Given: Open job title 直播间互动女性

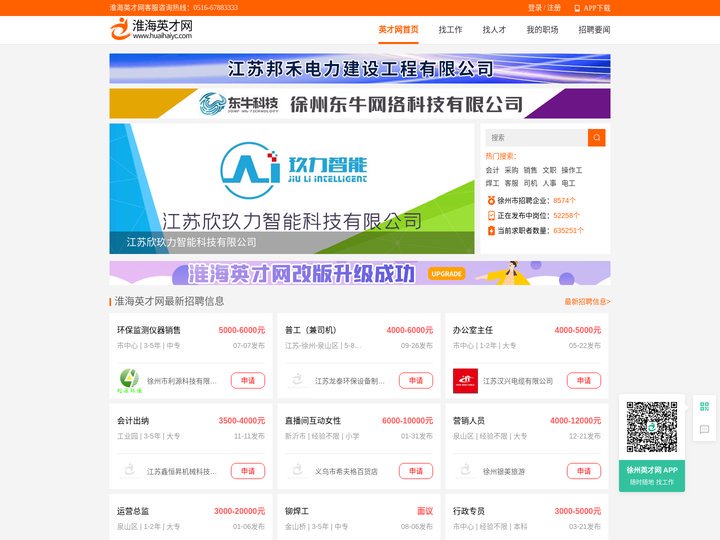Looking at the screenshot, I should [x=313, y=421].
